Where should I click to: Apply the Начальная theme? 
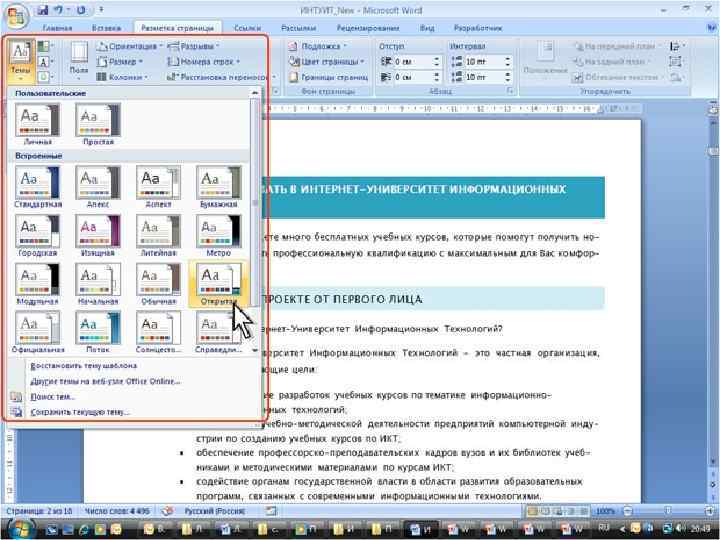point(98,284)
